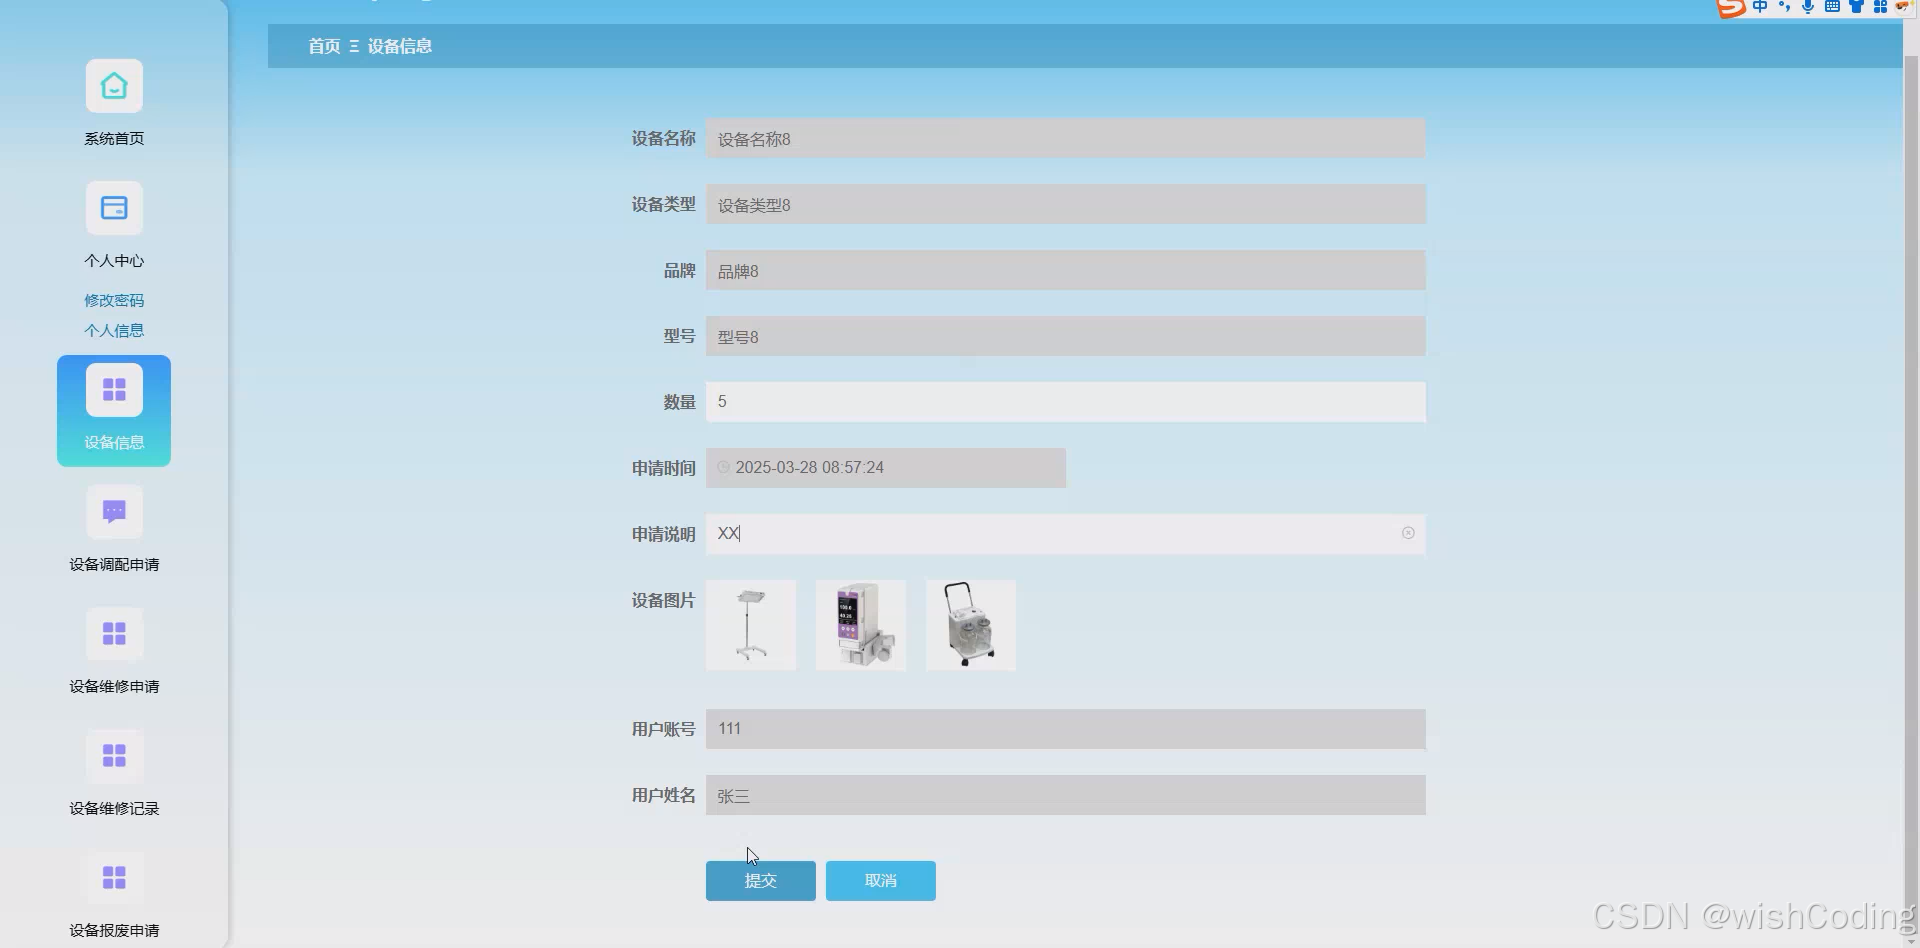Activate Sogou voice input microphone icon

(1808, 8)
